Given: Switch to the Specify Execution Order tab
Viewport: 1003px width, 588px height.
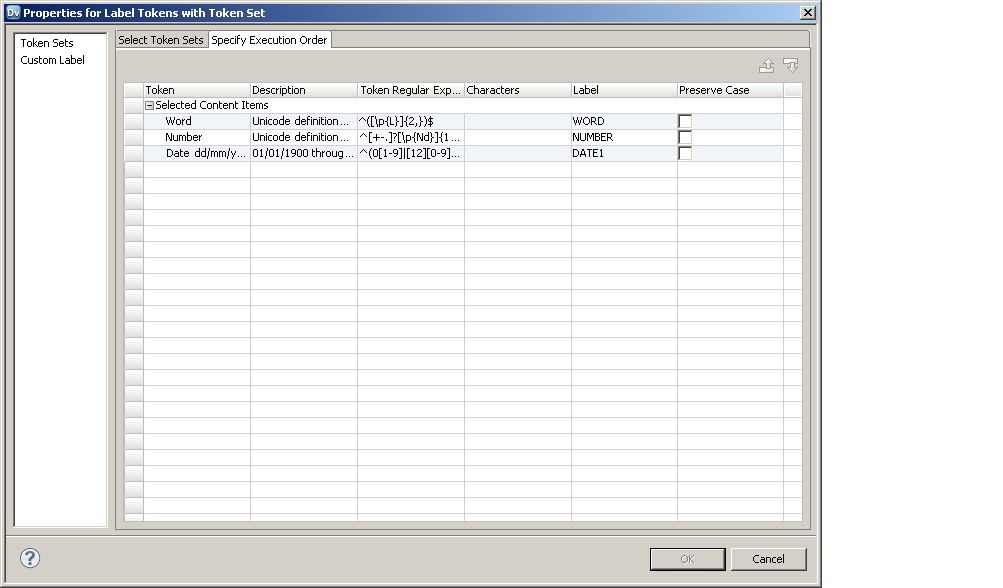Looking at the screenshot, I should [x=267, y=39].
